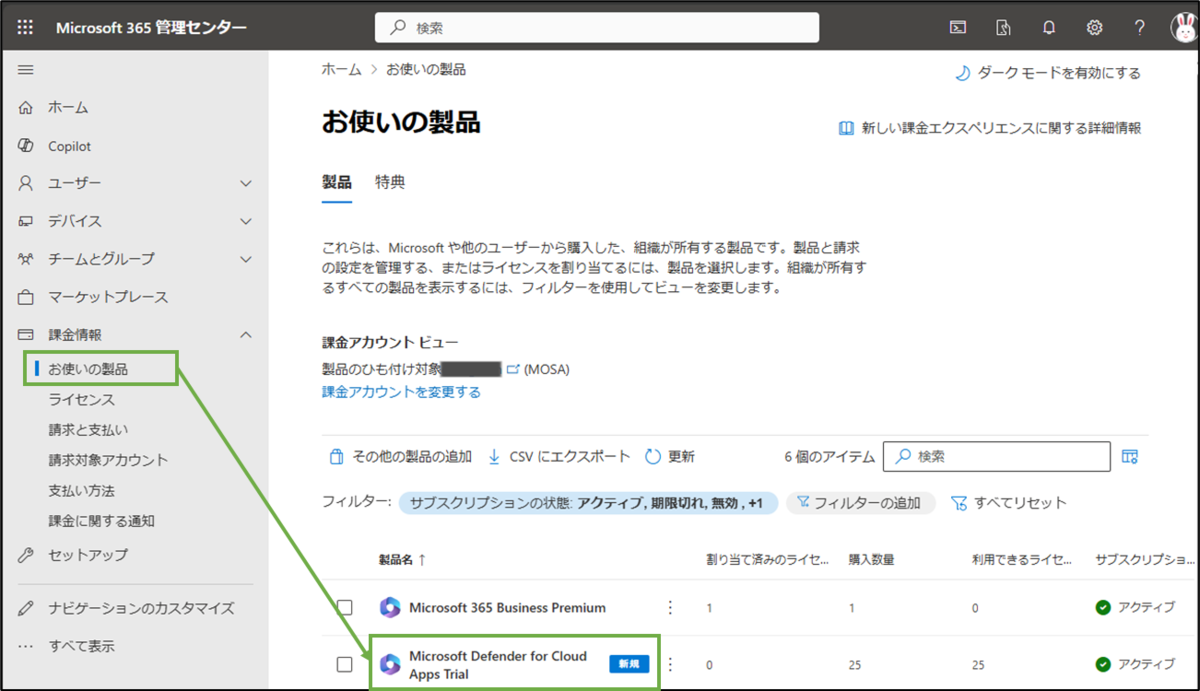Open Cloud Shell icon in header

pyautogui.click(x=957, y=28)
